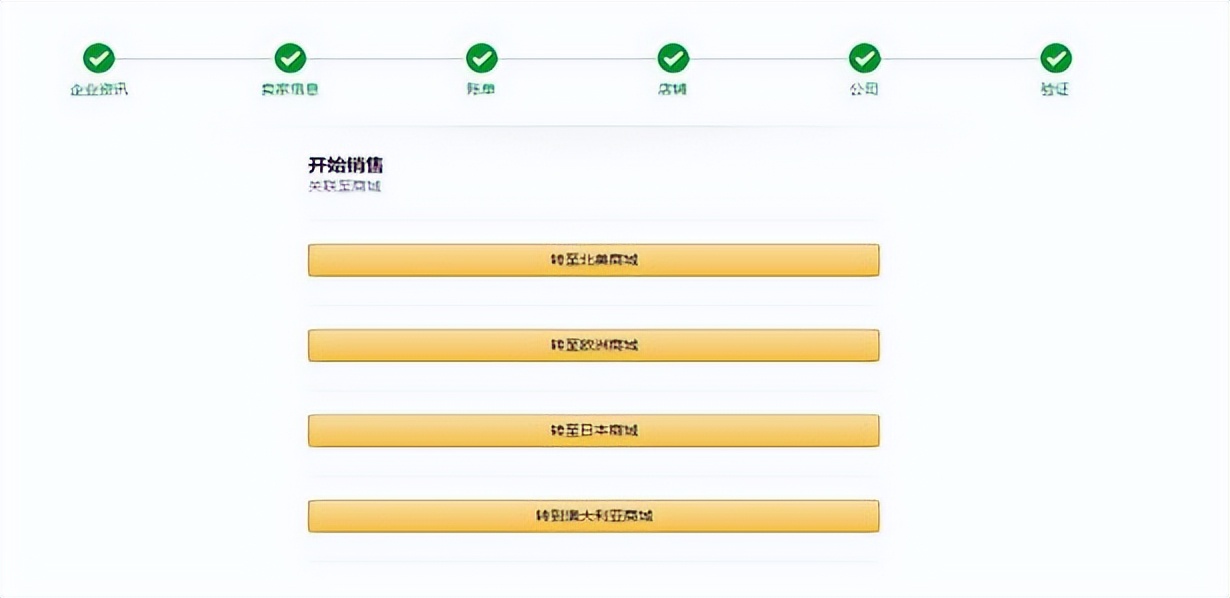Select the first completed progress step icon

pos(97,58)
